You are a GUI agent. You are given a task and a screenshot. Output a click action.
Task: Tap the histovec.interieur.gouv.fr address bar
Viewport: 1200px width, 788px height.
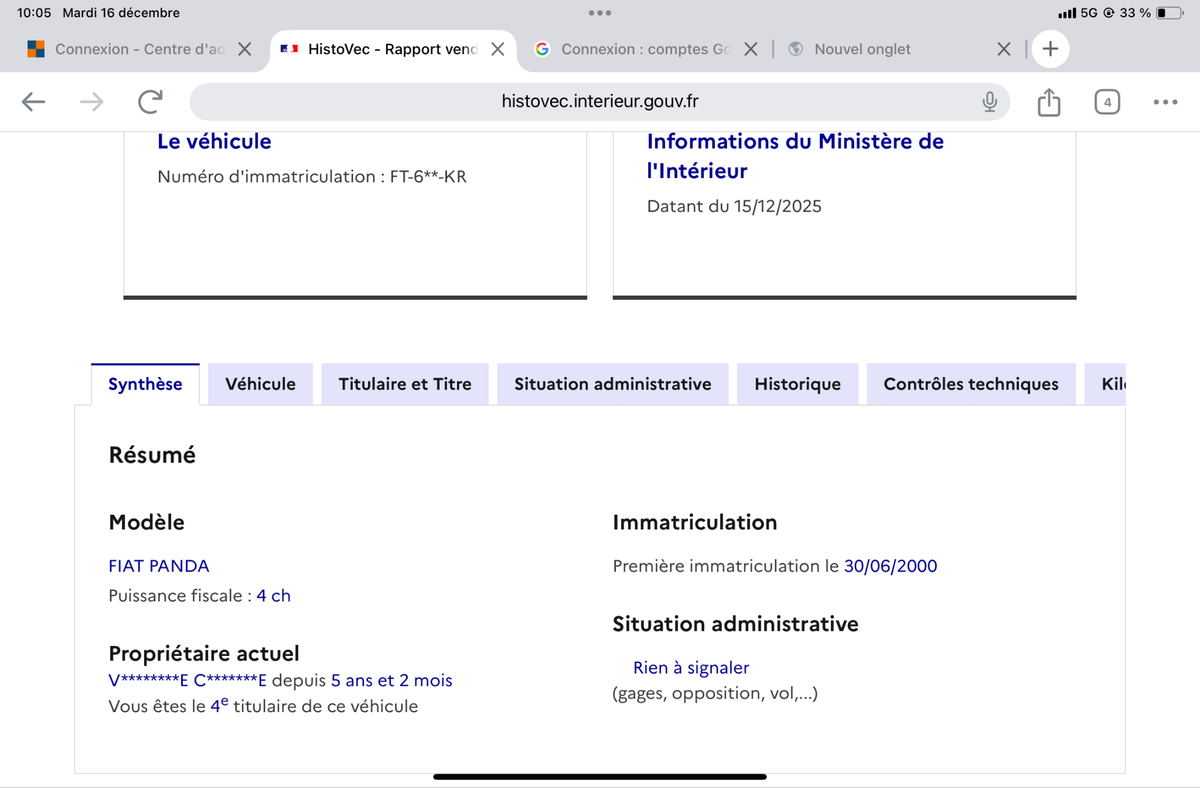coord(600,101)
